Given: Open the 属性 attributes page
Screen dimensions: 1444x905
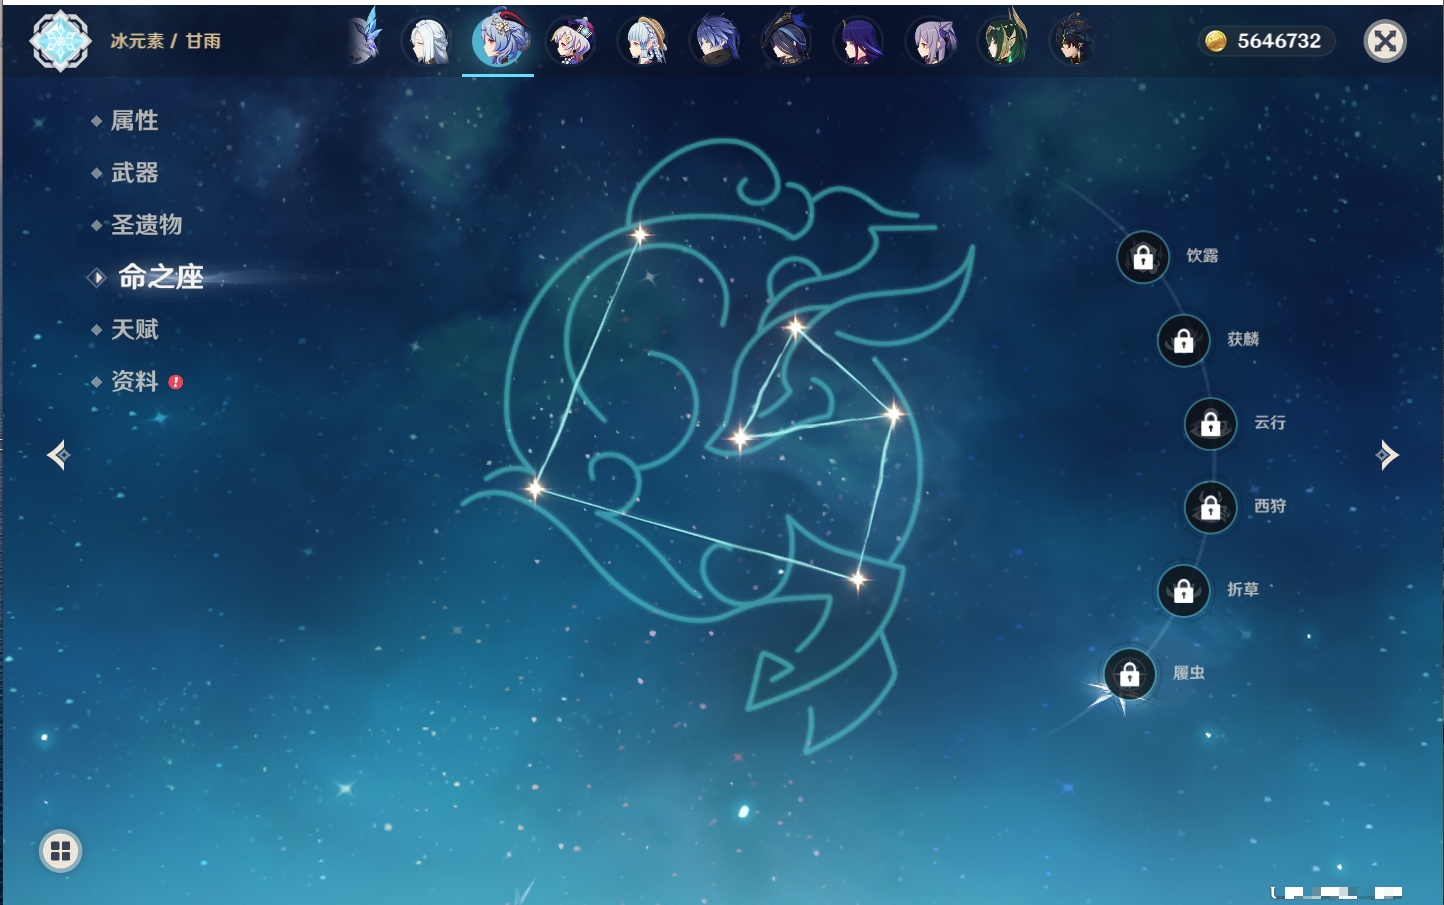Looking at the screenshot, I should [134, 121].
